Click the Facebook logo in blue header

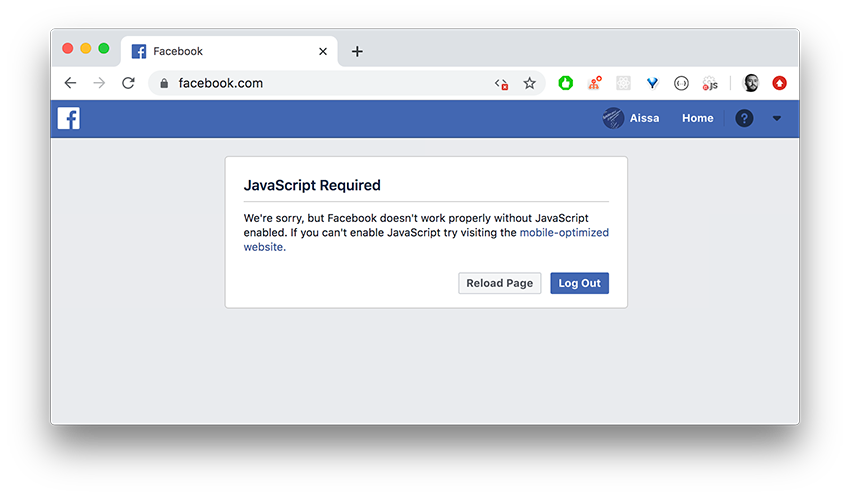click(x=69, y=118)
